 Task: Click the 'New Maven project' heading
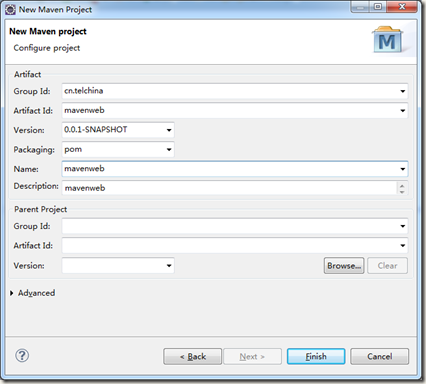pyautogui.click(x=48, y=31)
